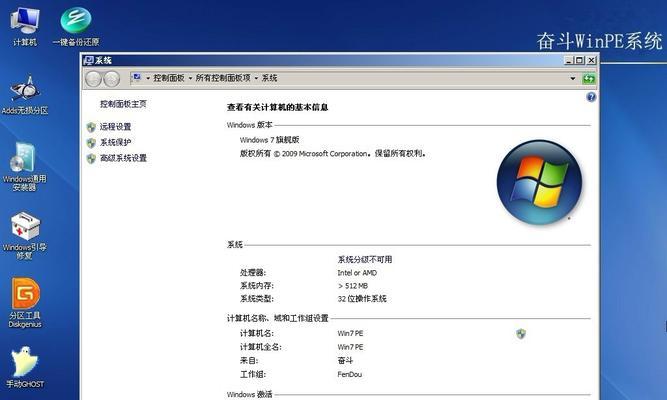Open 远程设置 link
This screenshot has width=667, height=400.
click(x=115, y=127)
